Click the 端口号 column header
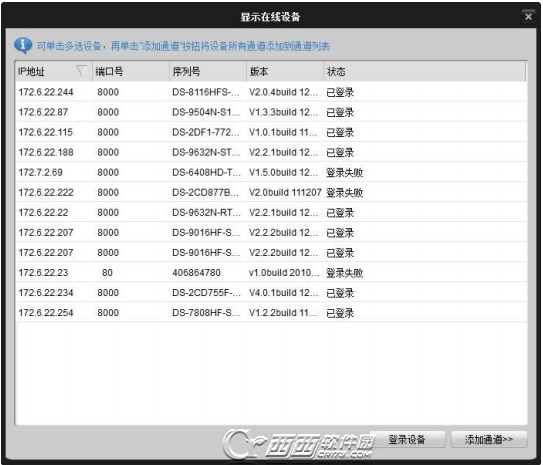Viewport: 543px width, 465px height. 131,71
